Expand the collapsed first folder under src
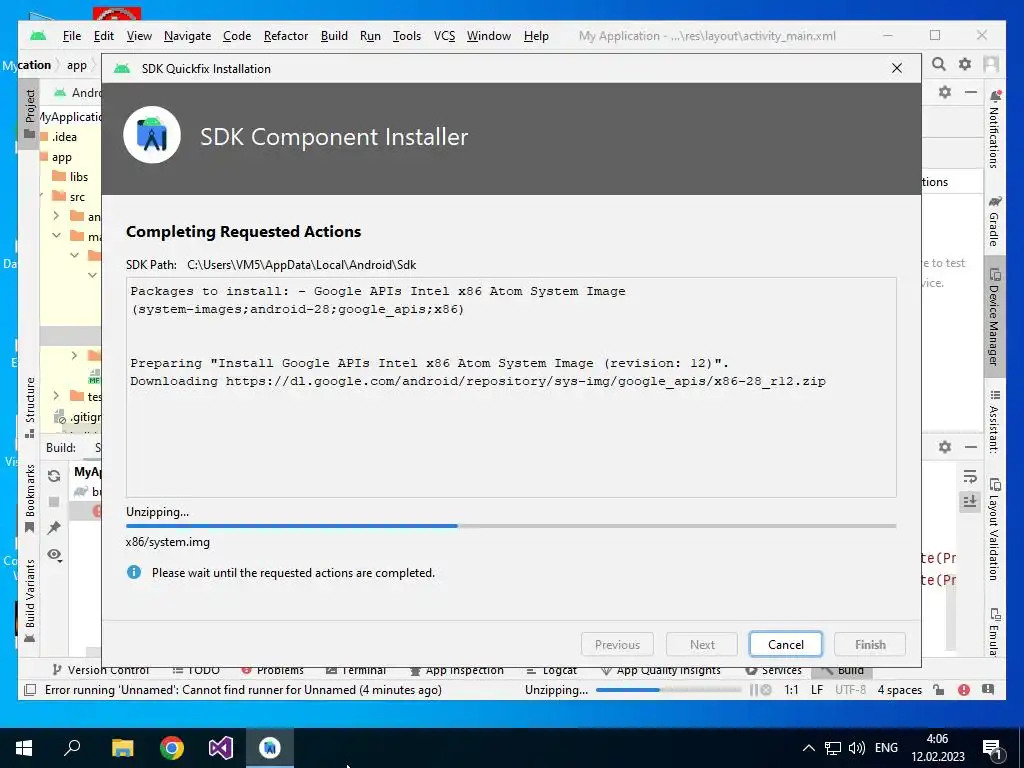 click(57, 216)
